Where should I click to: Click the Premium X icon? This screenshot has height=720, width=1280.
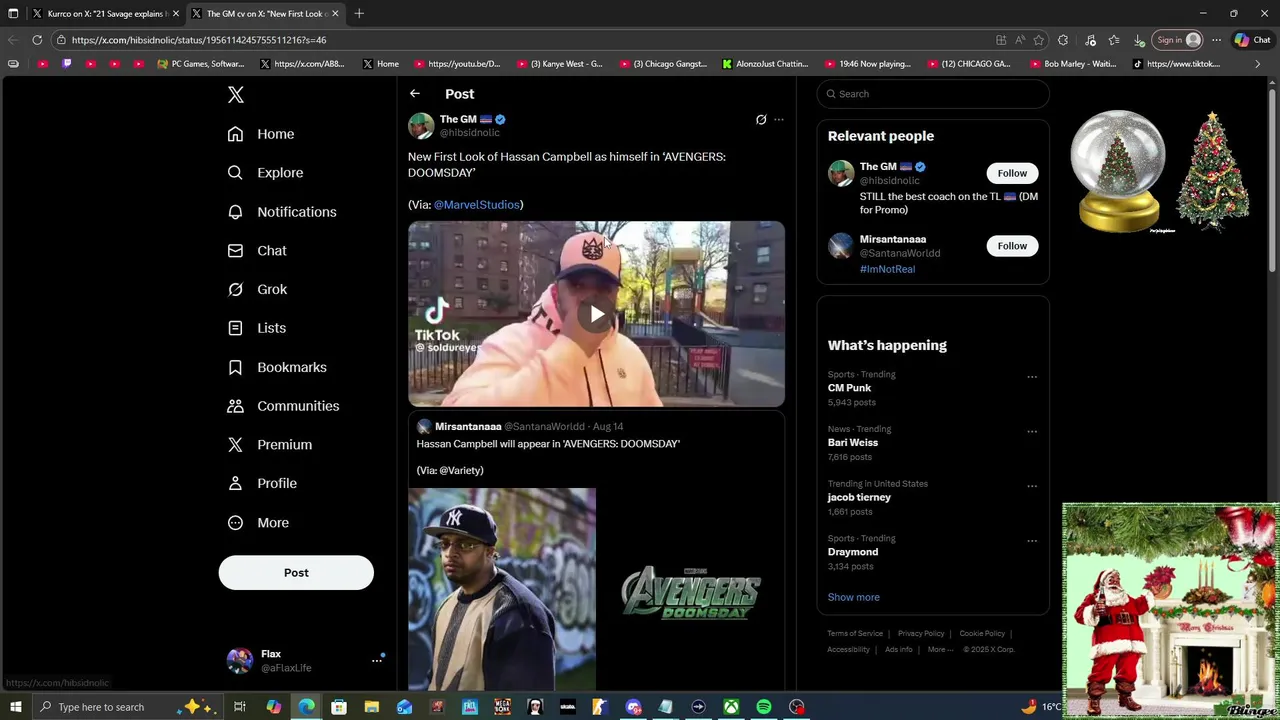pos(235,445)
